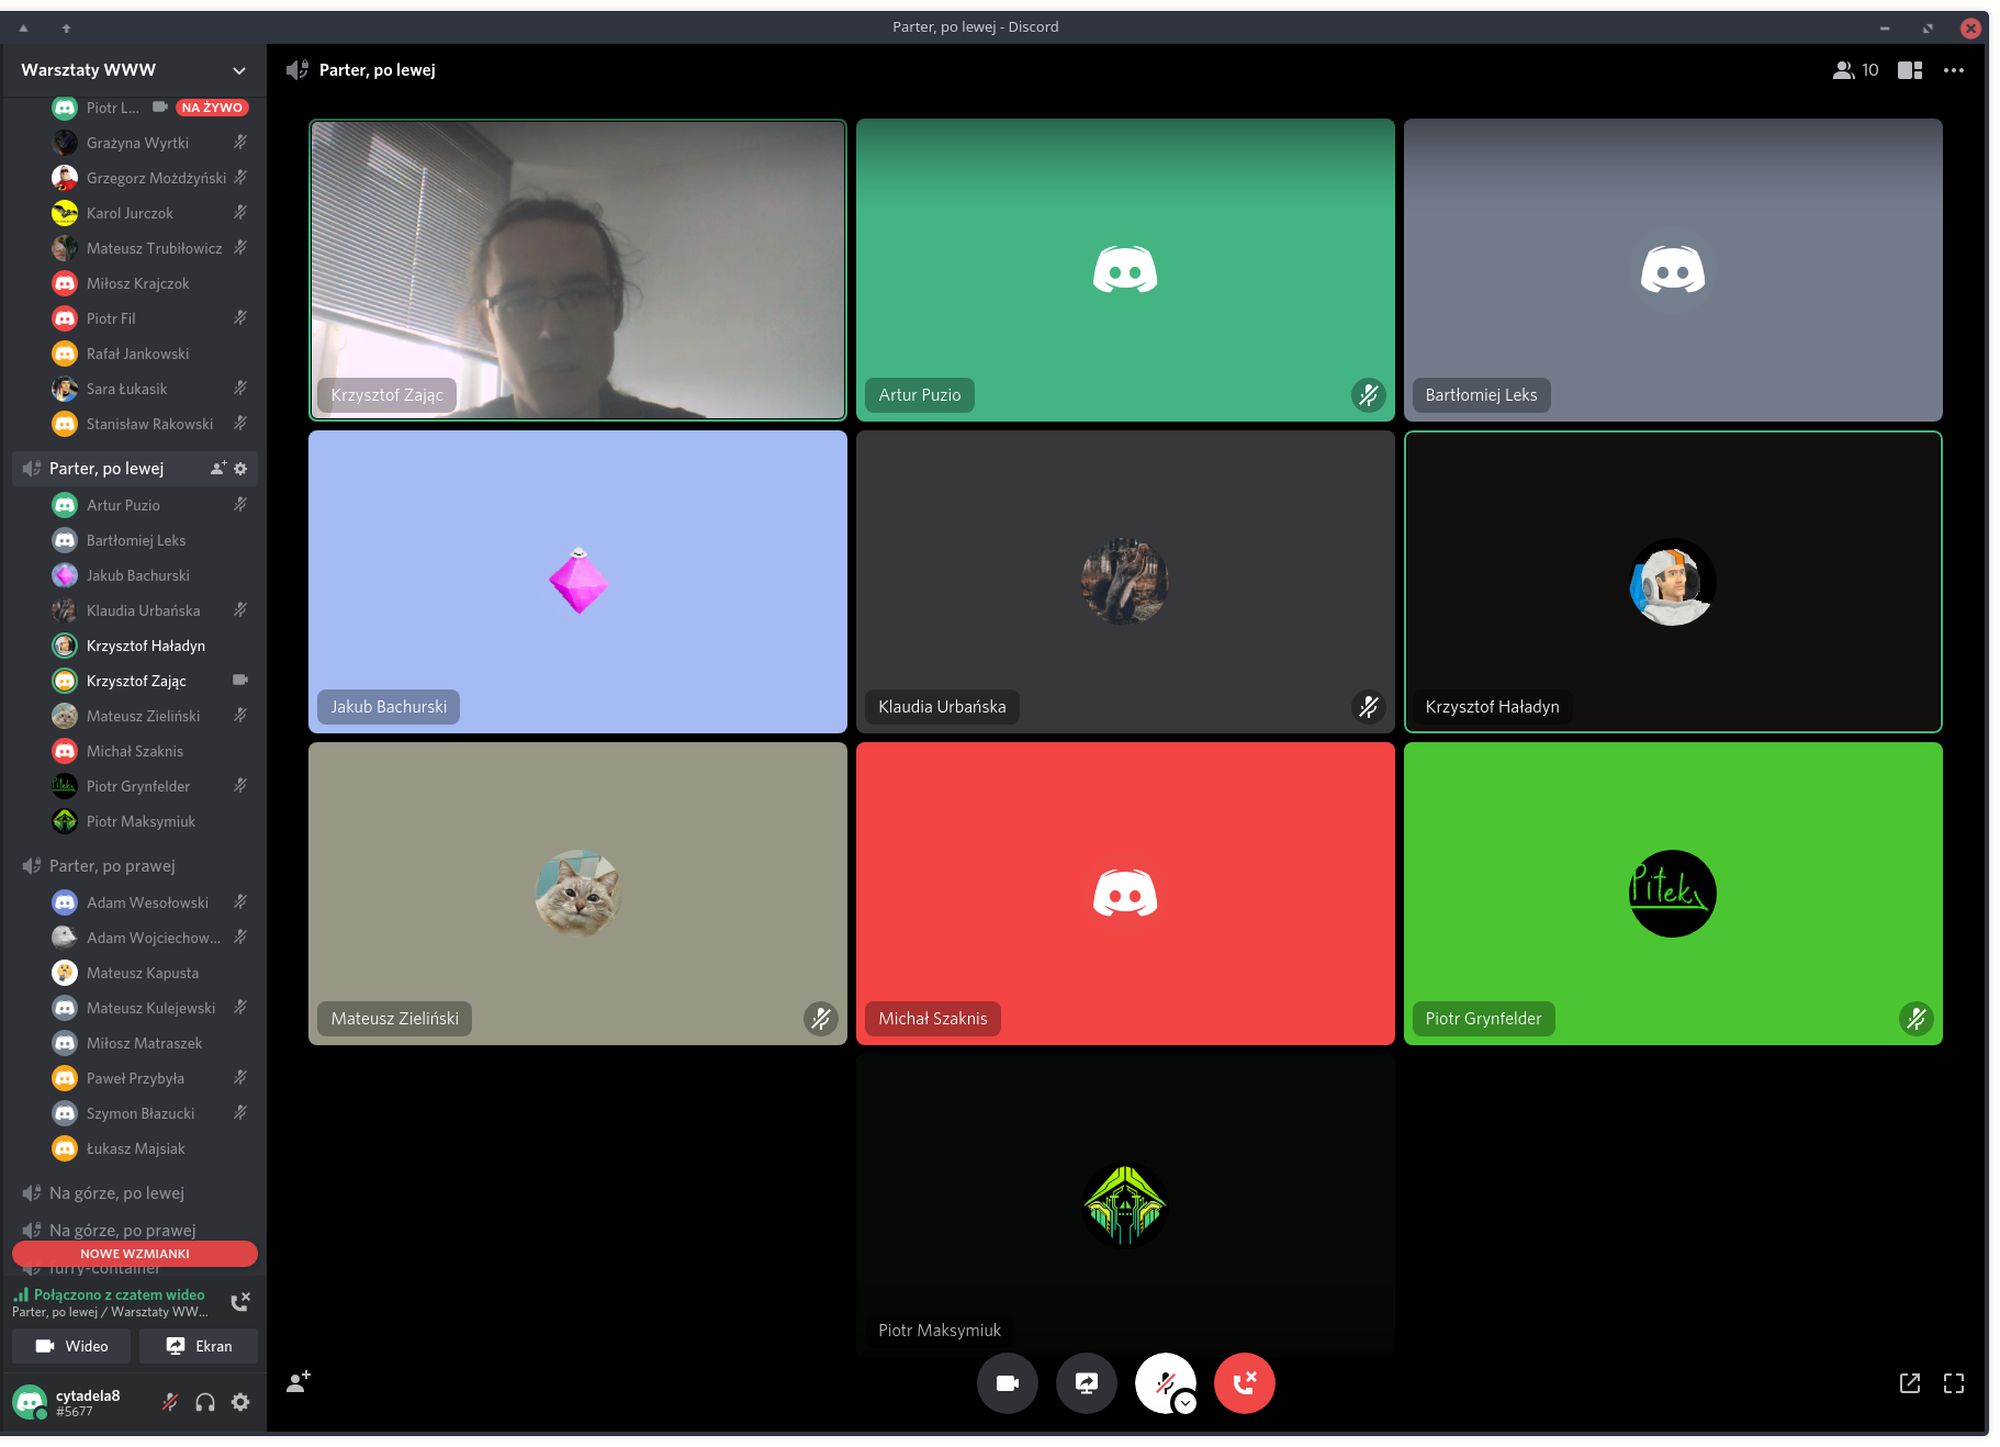
Task: Open user settings gear
Action: [x=240, y=1402]
